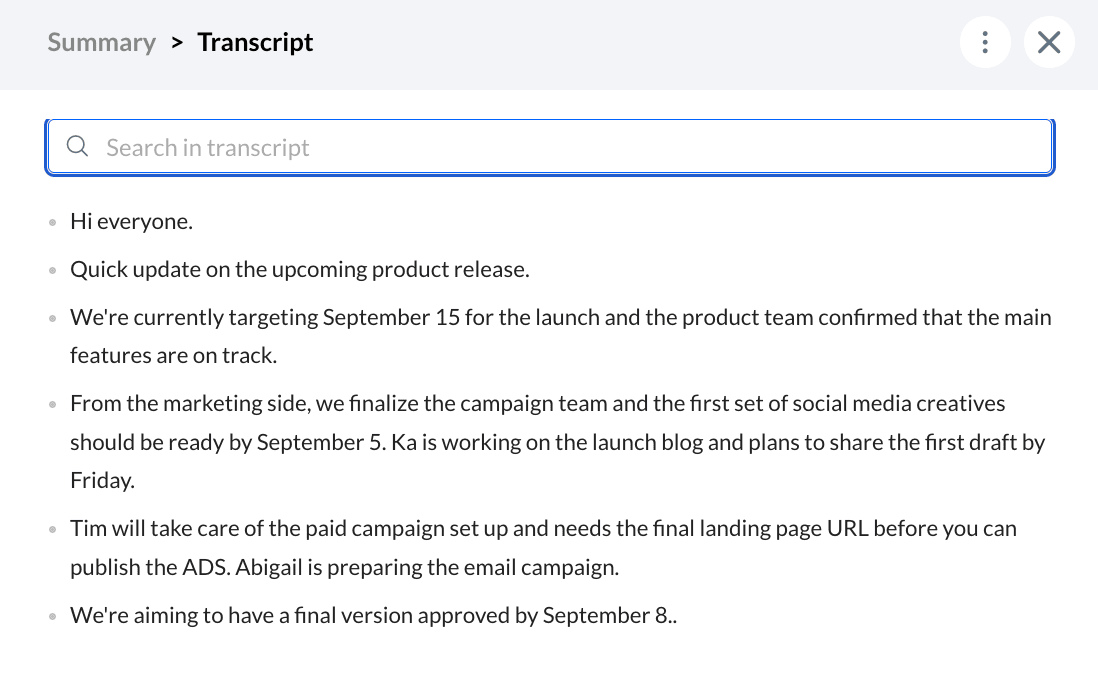The image size is (1098, 682).
Task: Click the bullet beside "Quick update" line
Action: (53, 270)
